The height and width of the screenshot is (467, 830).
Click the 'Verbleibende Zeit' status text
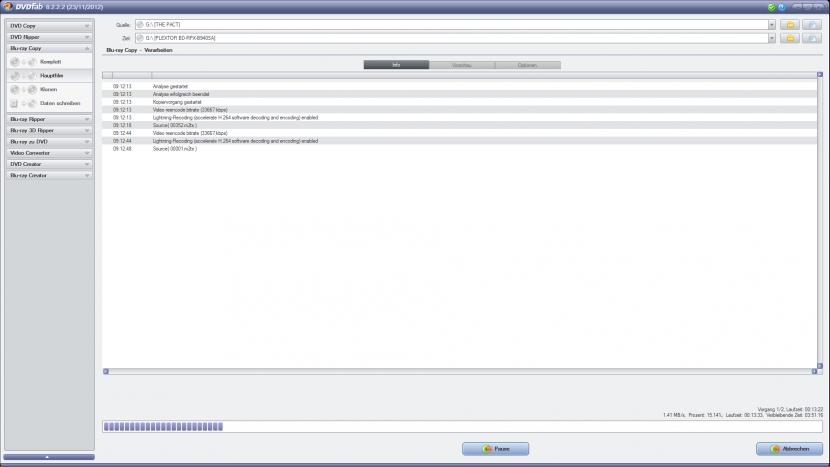(793, 416)
